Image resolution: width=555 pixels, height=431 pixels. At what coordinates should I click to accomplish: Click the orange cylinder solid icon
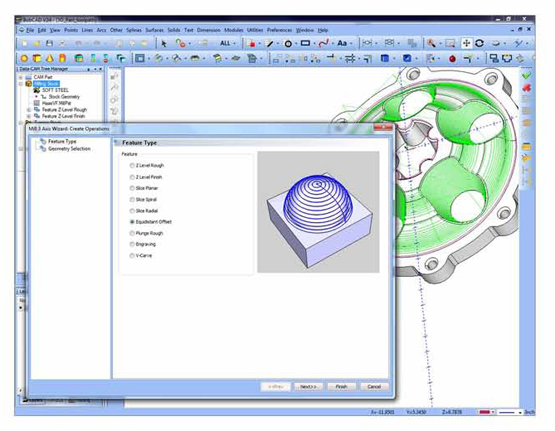click(62, 58)
